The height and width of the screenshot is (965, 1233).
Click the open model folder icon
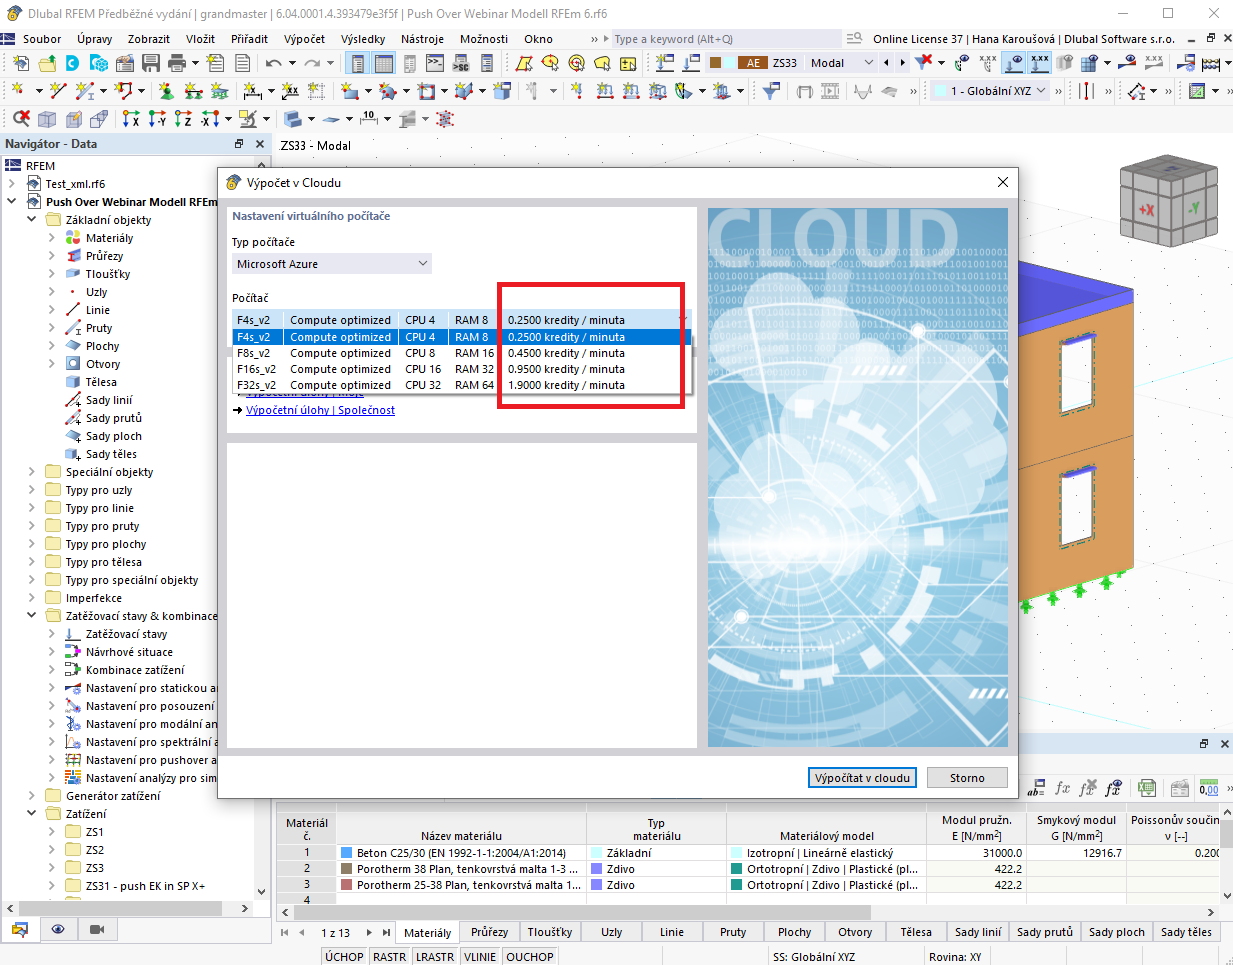point(47,63)
